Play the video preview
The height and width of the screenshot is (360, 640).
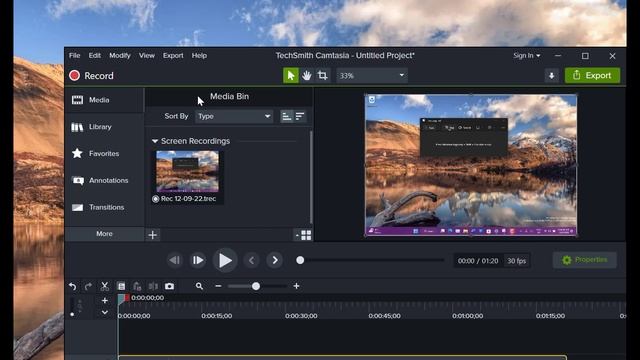coord(225,260)
